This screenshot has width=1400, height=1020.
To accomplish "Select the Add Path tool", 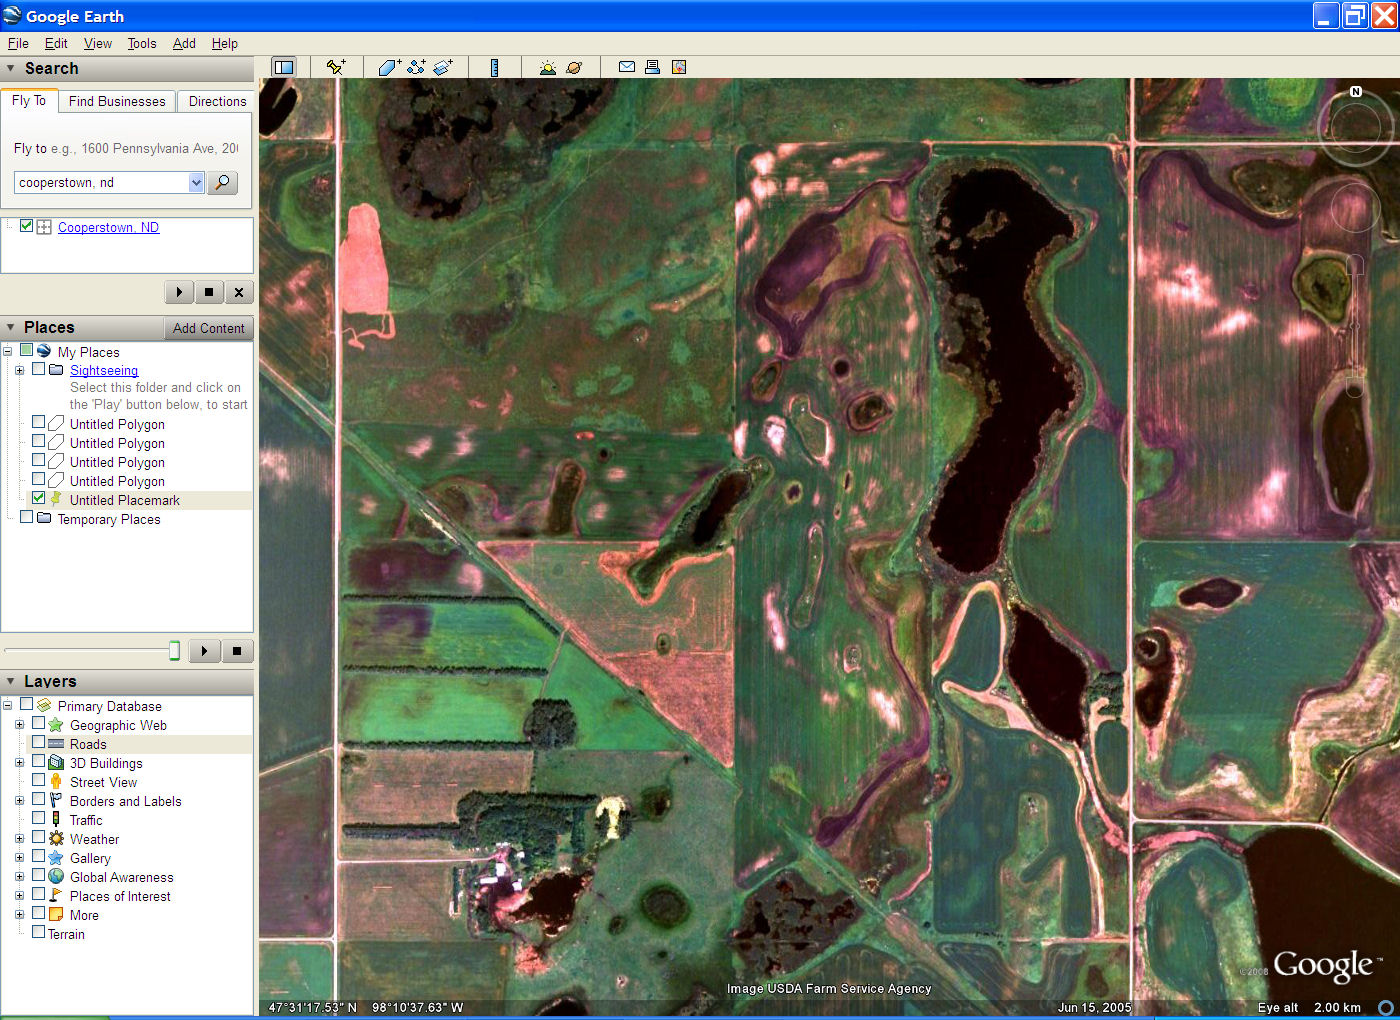I will tap(416, 67).
